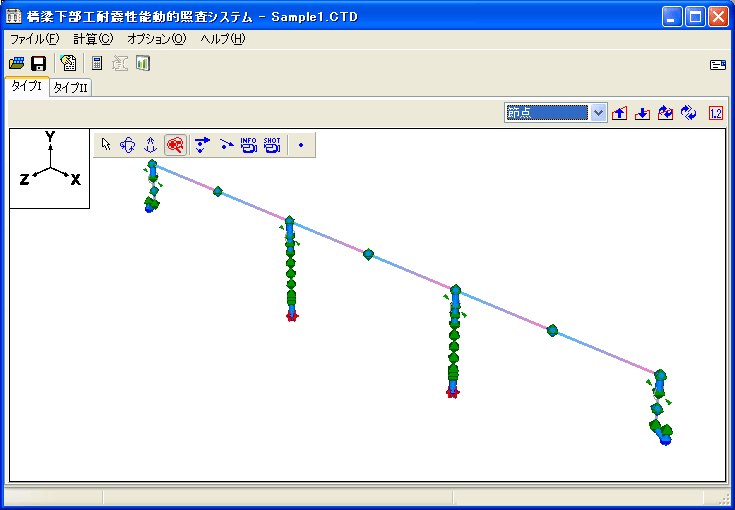Minimize the Sample1.CTD window

(672, 17)
